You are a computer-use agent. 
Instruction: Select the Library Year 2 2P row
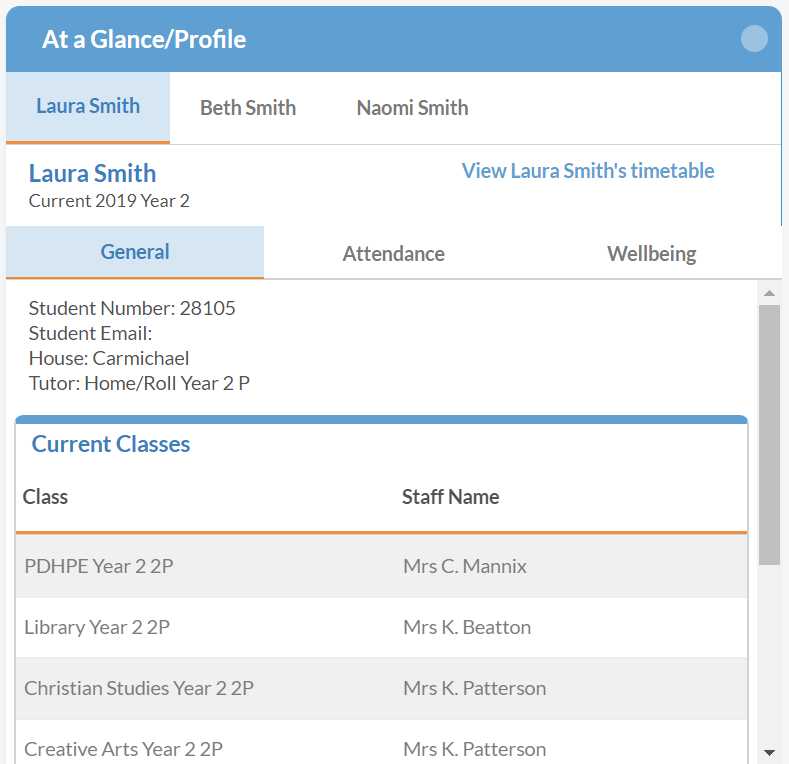[x=97, y=628]
